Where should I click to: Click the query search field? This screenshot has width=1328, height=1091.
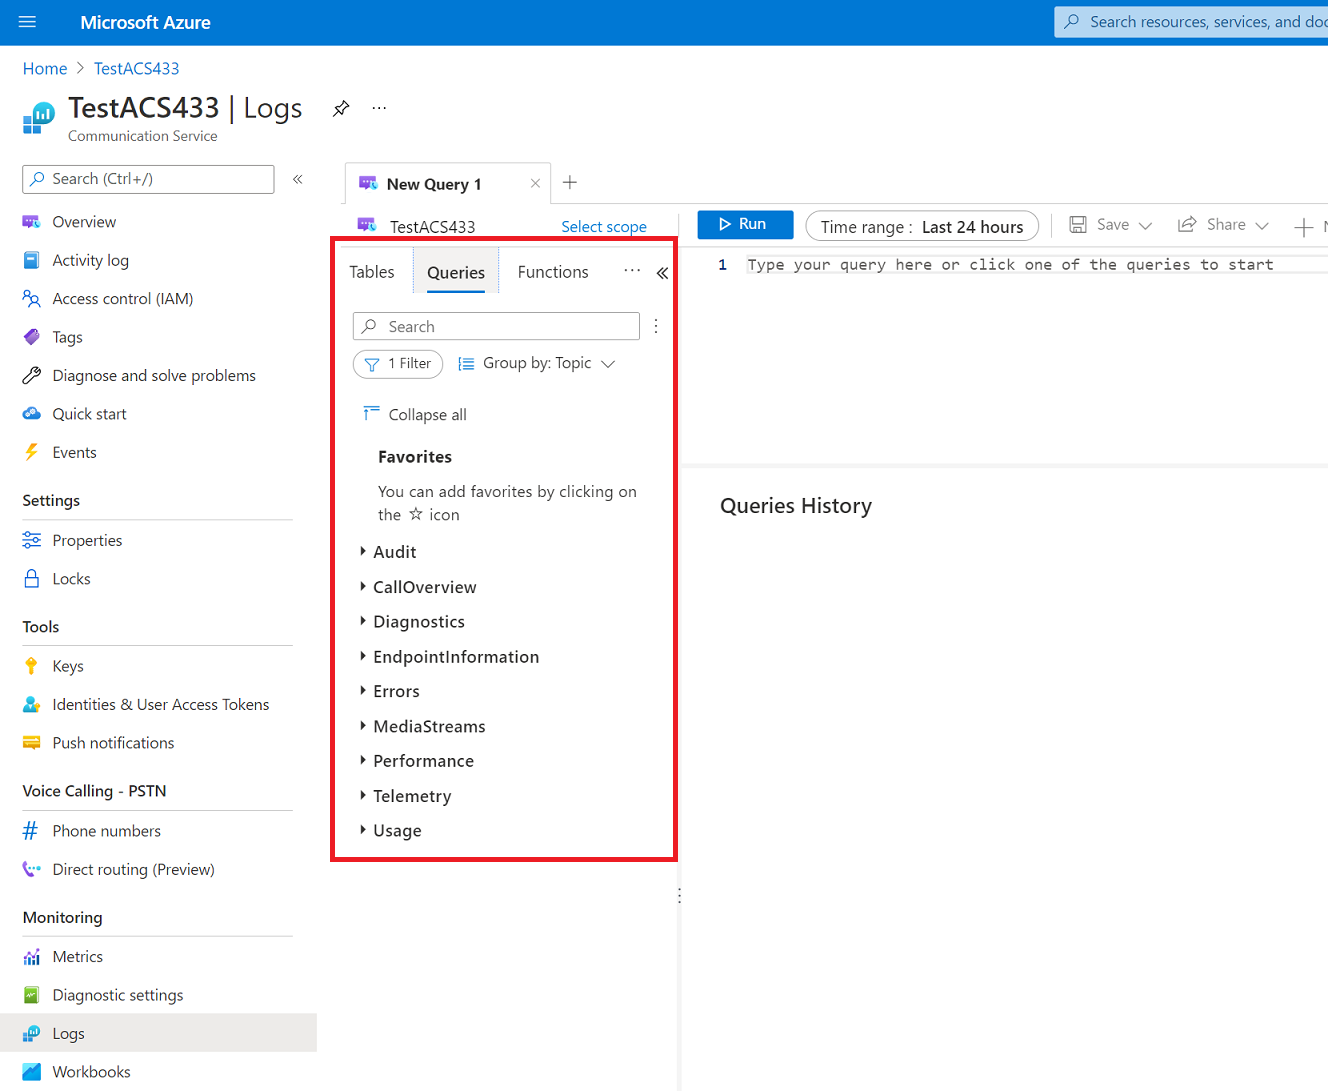pos(495,326)
